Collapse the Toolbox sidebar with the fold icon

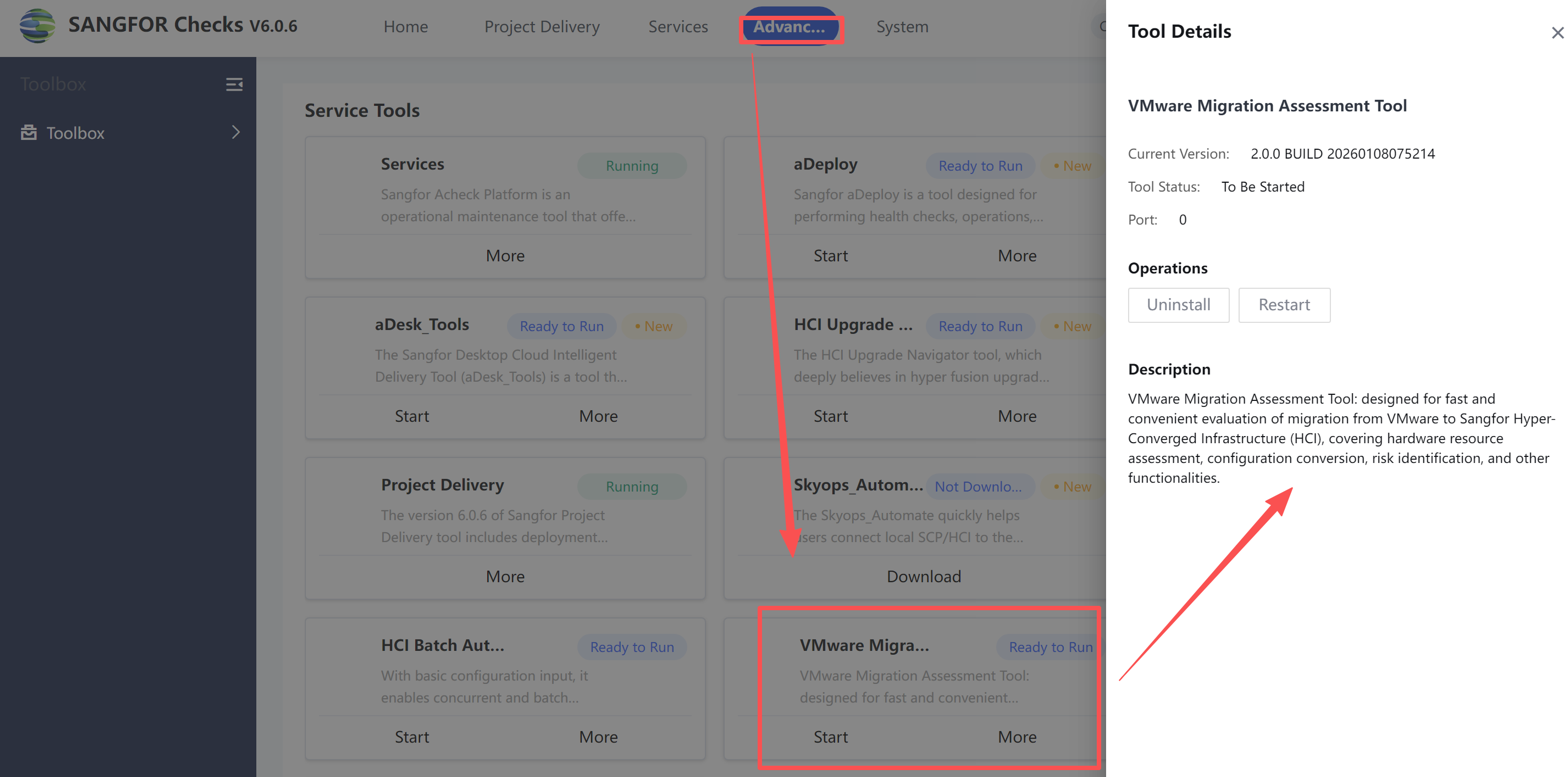234,85
